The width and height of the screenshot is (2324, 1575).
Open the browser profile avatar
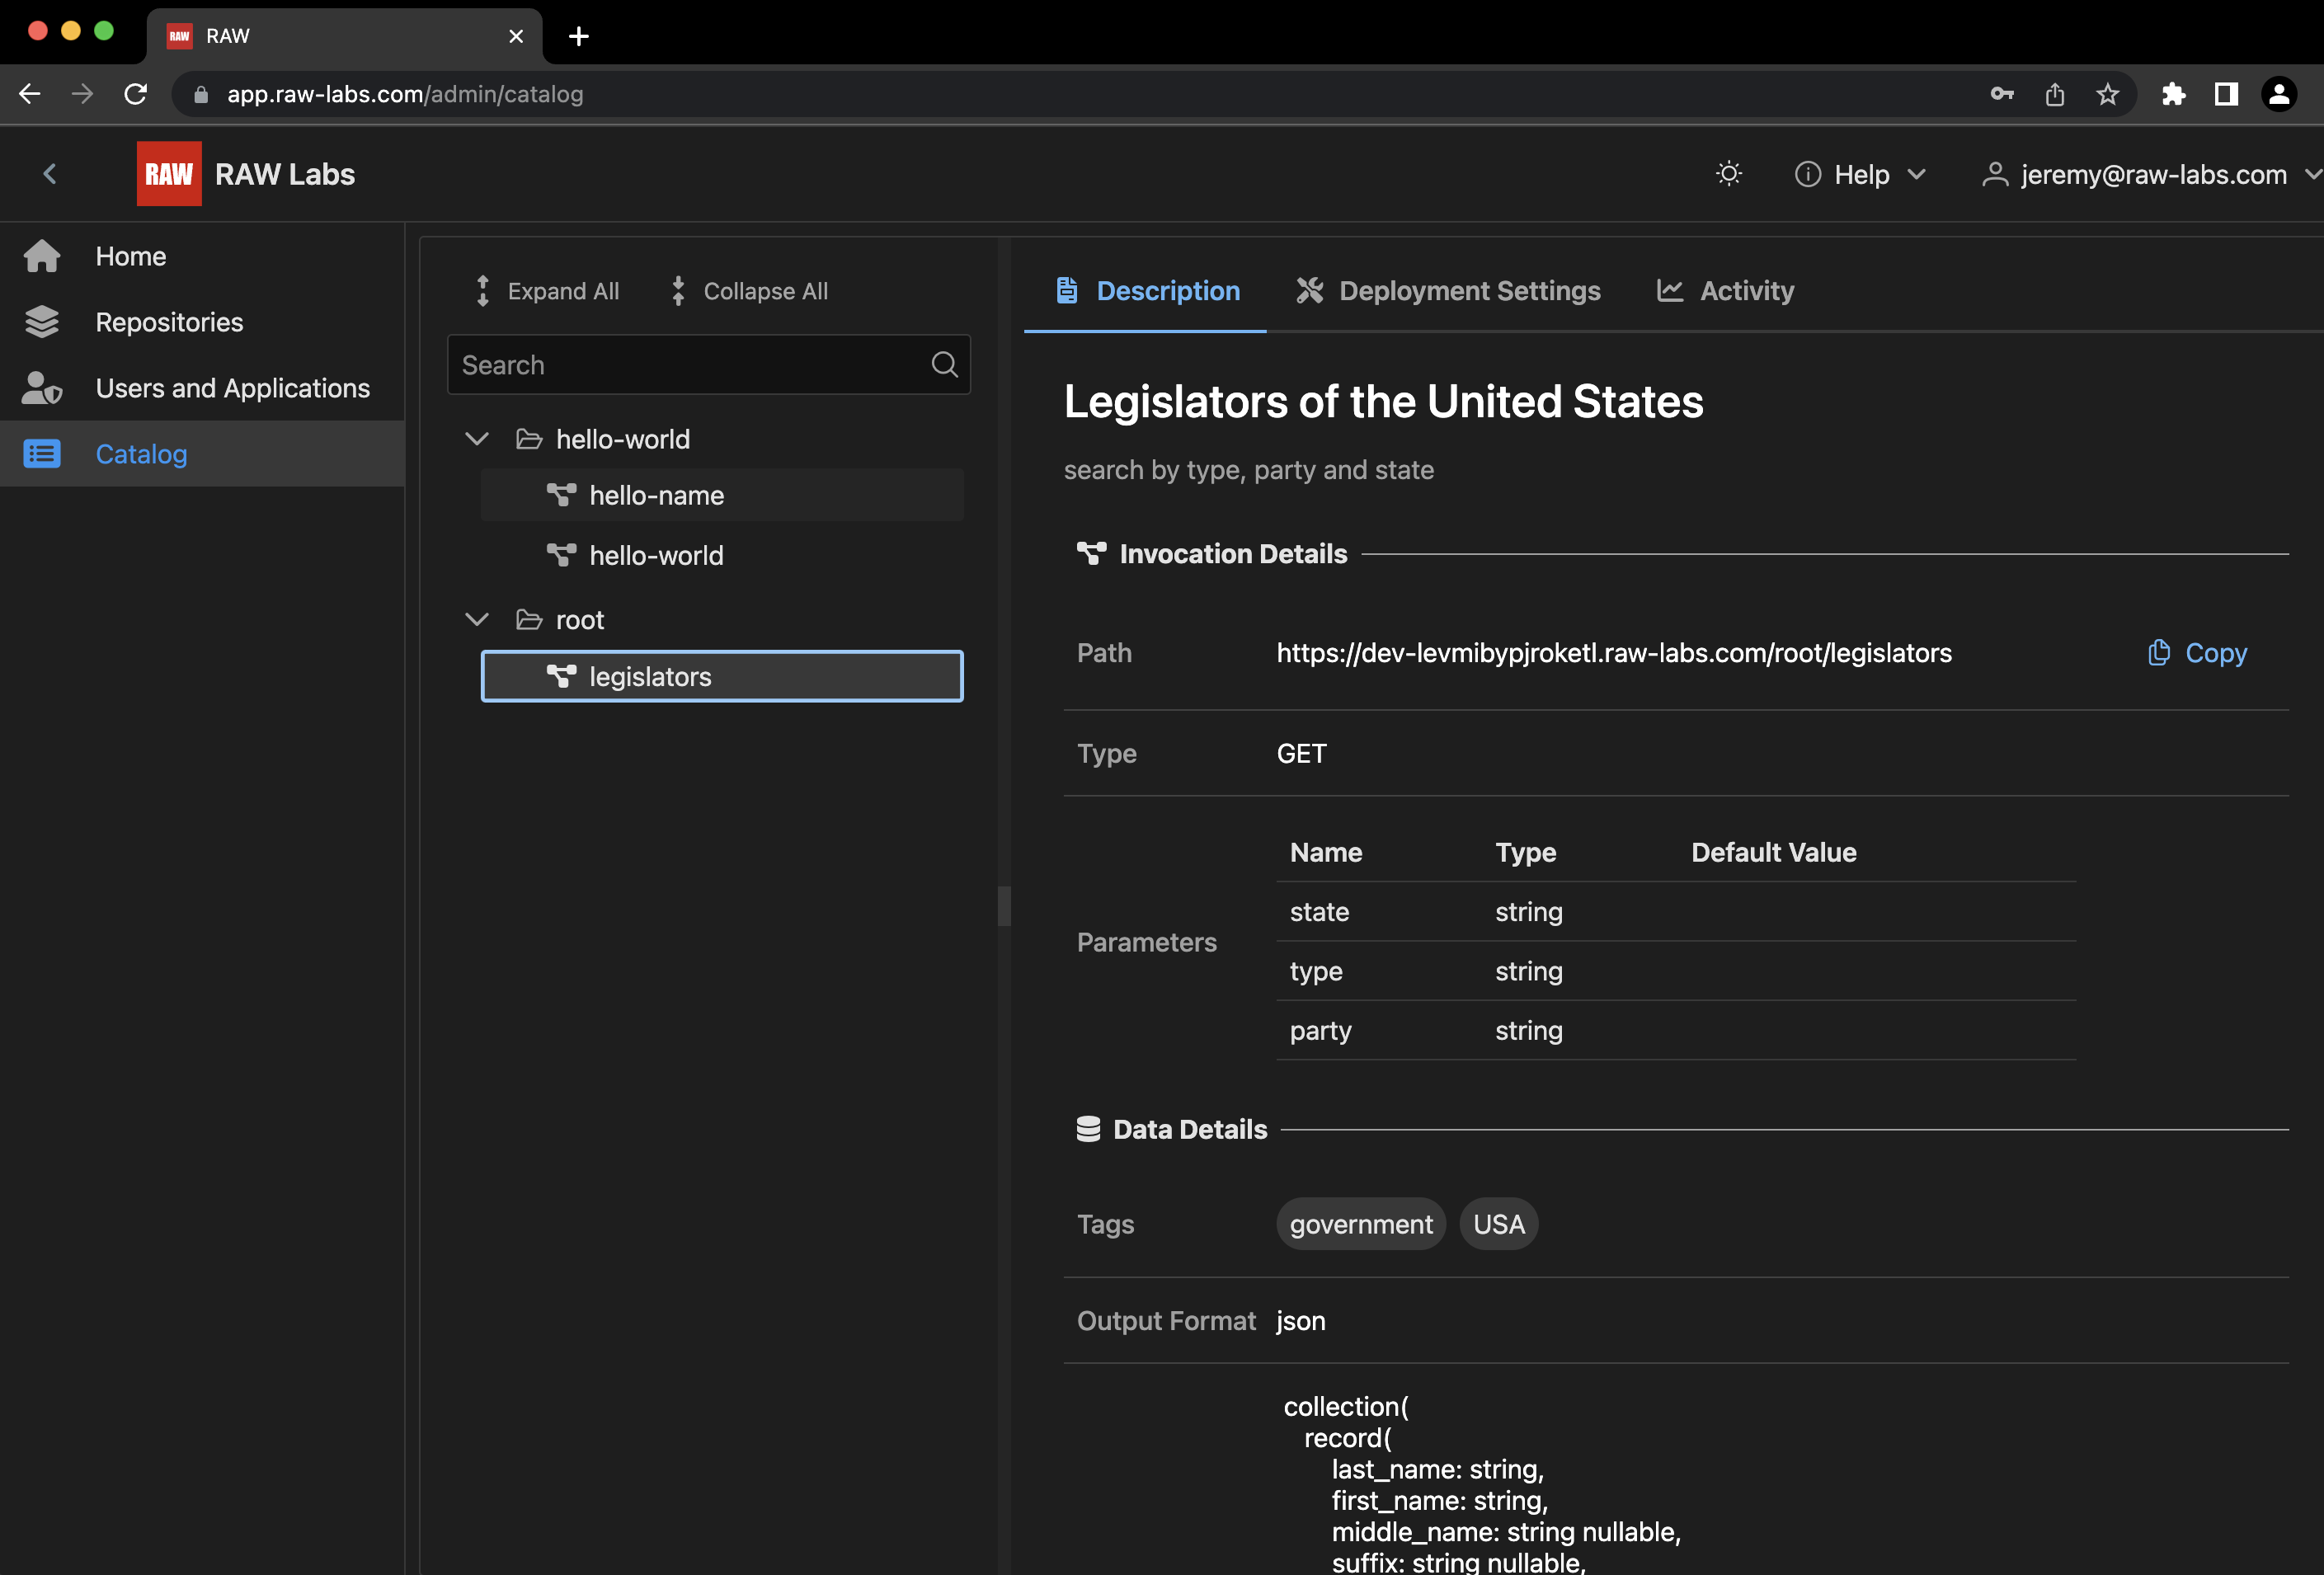pyautogui.click(x=2279, y=94)
